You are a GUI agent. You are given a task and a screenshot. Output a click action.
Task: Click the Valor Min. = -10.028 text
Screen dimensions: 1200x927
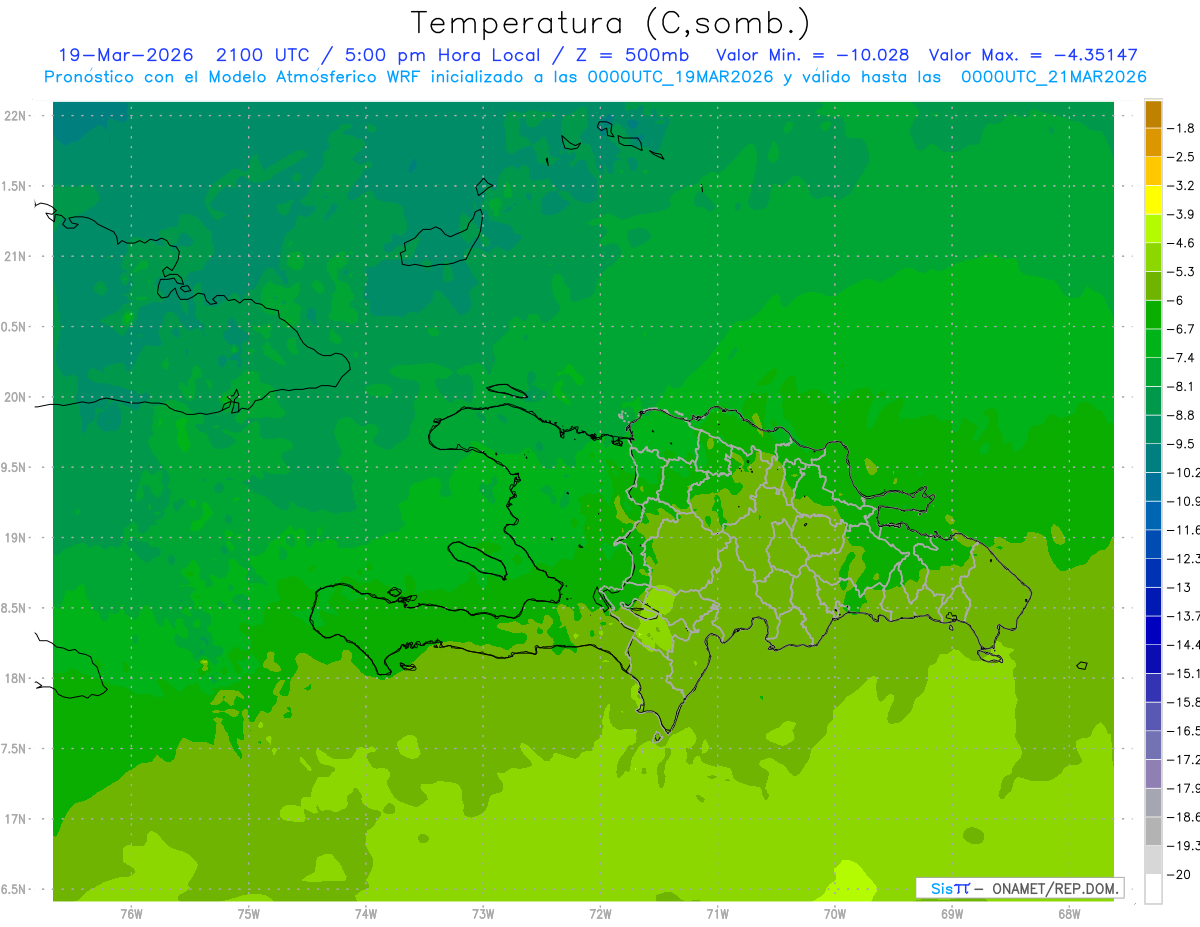pos(812,55)
